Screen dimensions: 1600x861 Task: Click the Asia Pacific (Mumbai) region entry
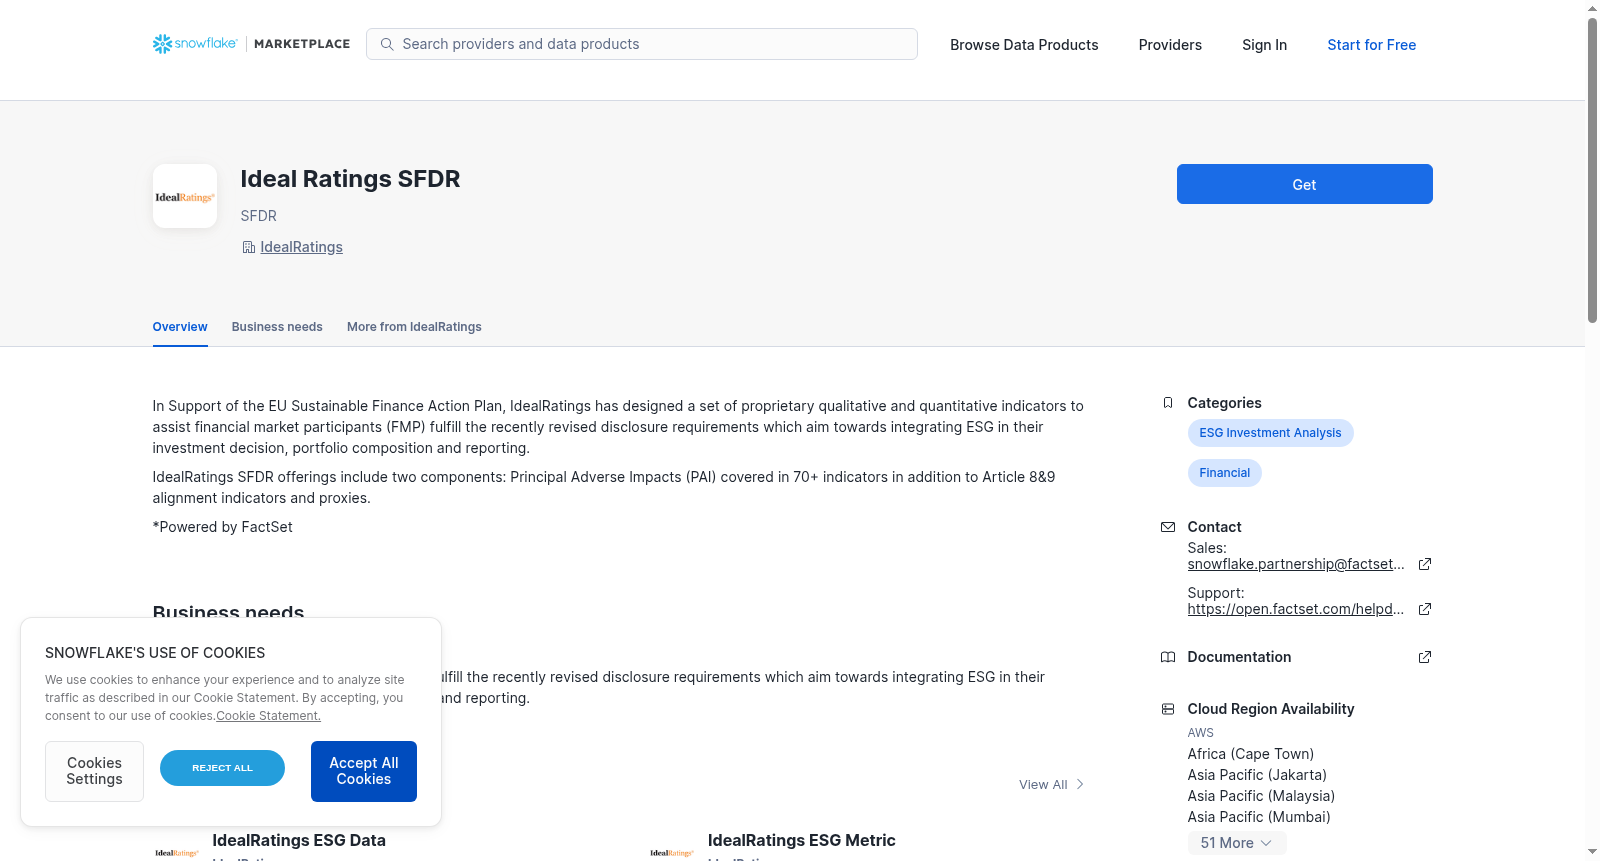click(x=1259, y=817)
